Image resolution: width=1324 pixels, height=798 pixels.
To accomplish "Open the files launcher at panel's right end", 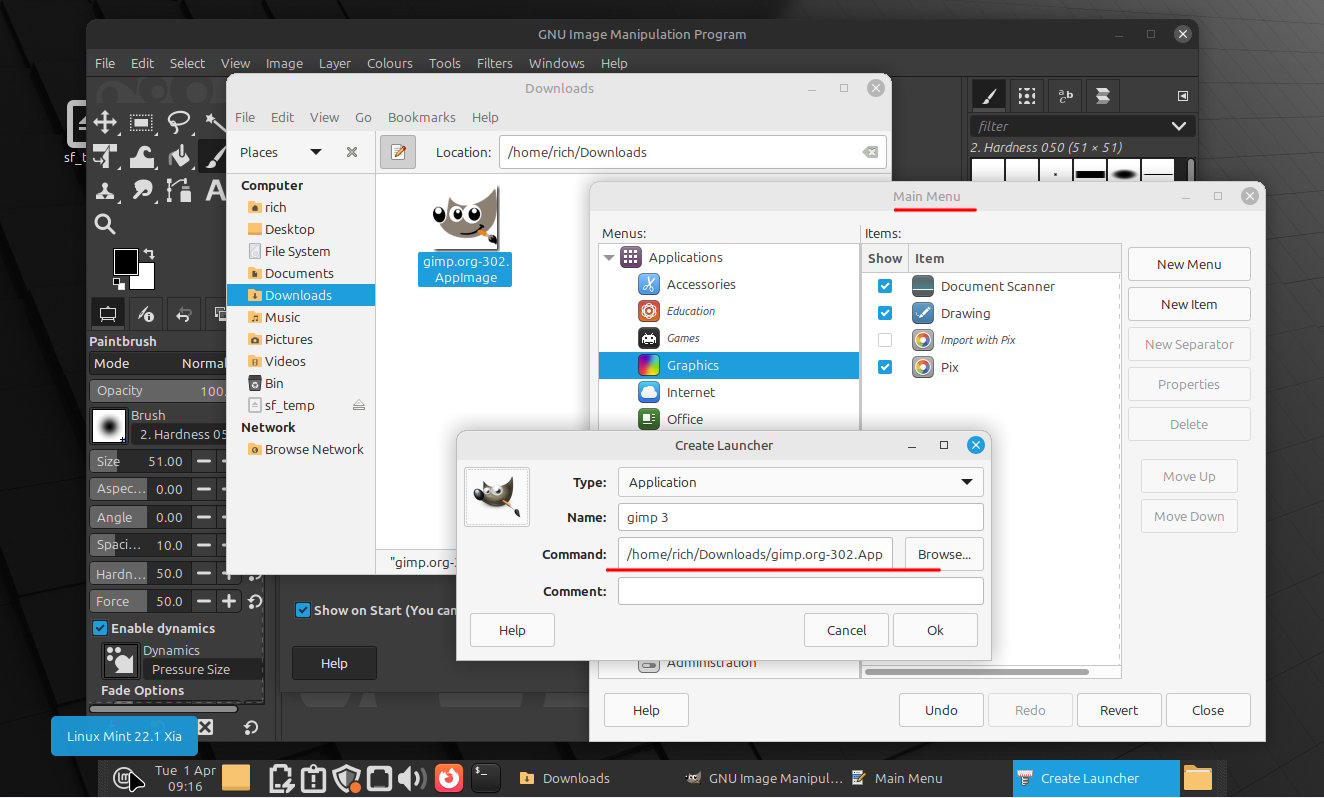I will pyautogui.click(x=1197, y=778).
